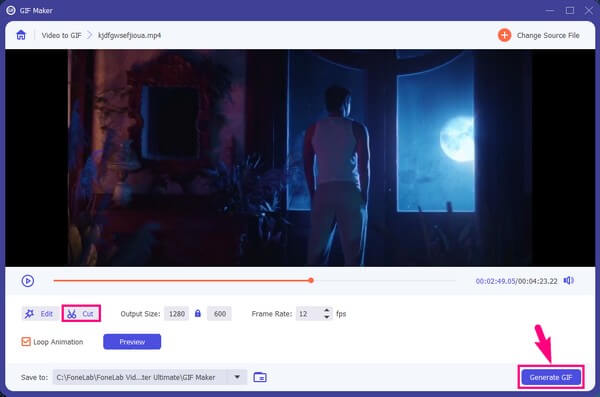600x397 pixels.
Task: Click the output height field showing 600
Action: pyautogui.click(x=219, y=314)
